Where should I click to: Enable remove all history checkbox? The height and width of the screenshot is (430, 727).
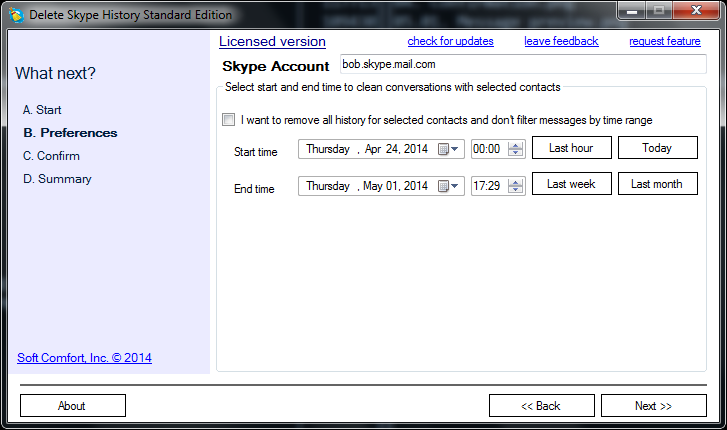229,120
